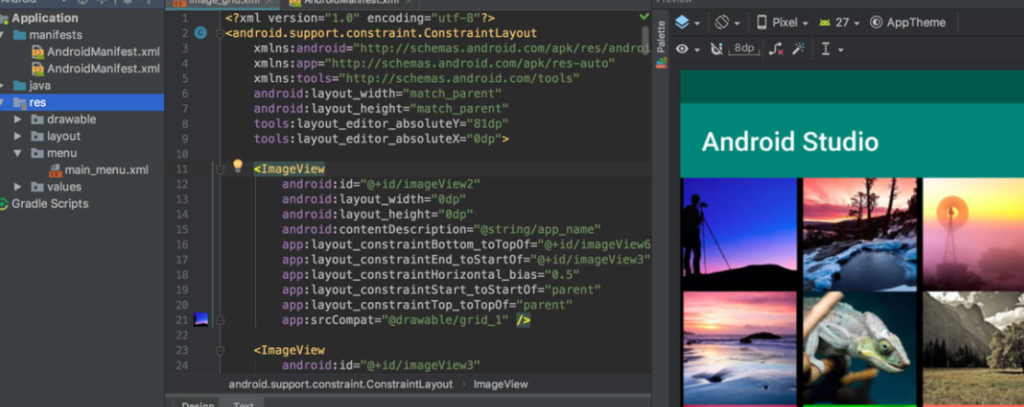Click the black-and-white mountain image in preview
This screenshot has width=1024, height=407.
pyautogui.click(x=973, y=348)
